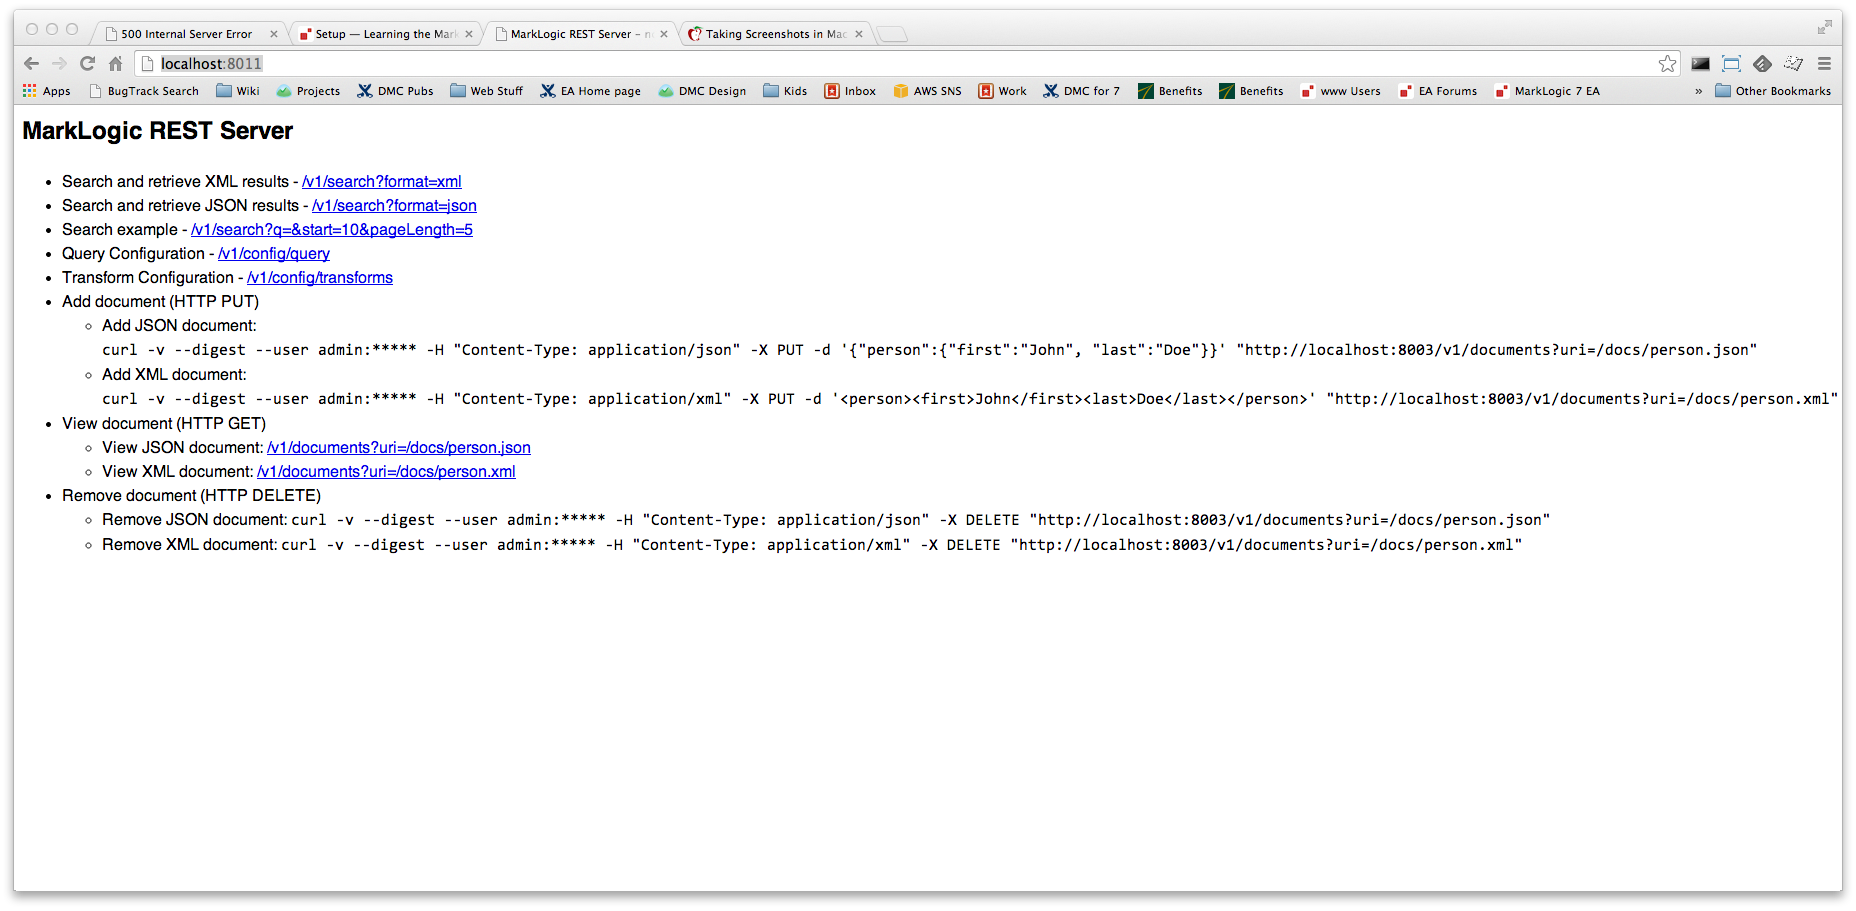Switch to the 500 Internal Server Error tab
The height and width of the screenshot is (911, 1856).
(186, 34)
